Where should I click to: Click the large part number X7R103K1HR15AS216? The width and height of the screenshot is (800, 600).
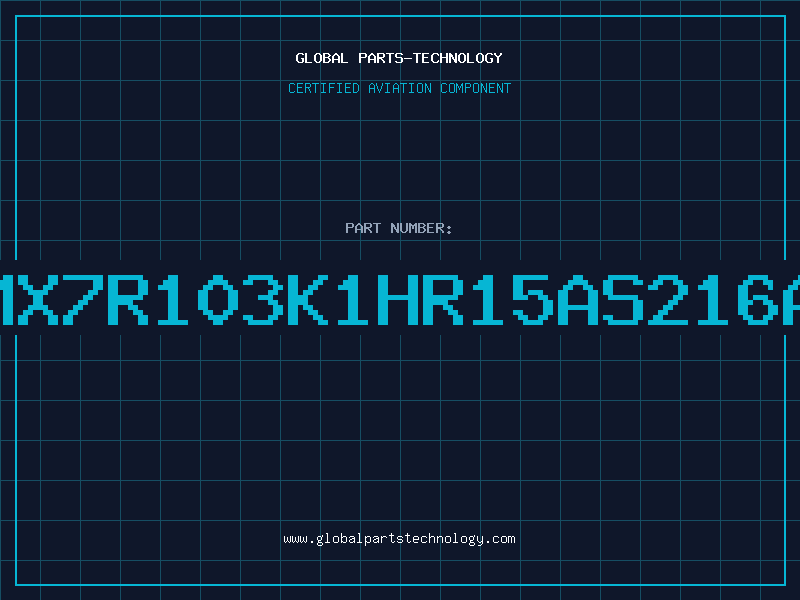(400, 299)
